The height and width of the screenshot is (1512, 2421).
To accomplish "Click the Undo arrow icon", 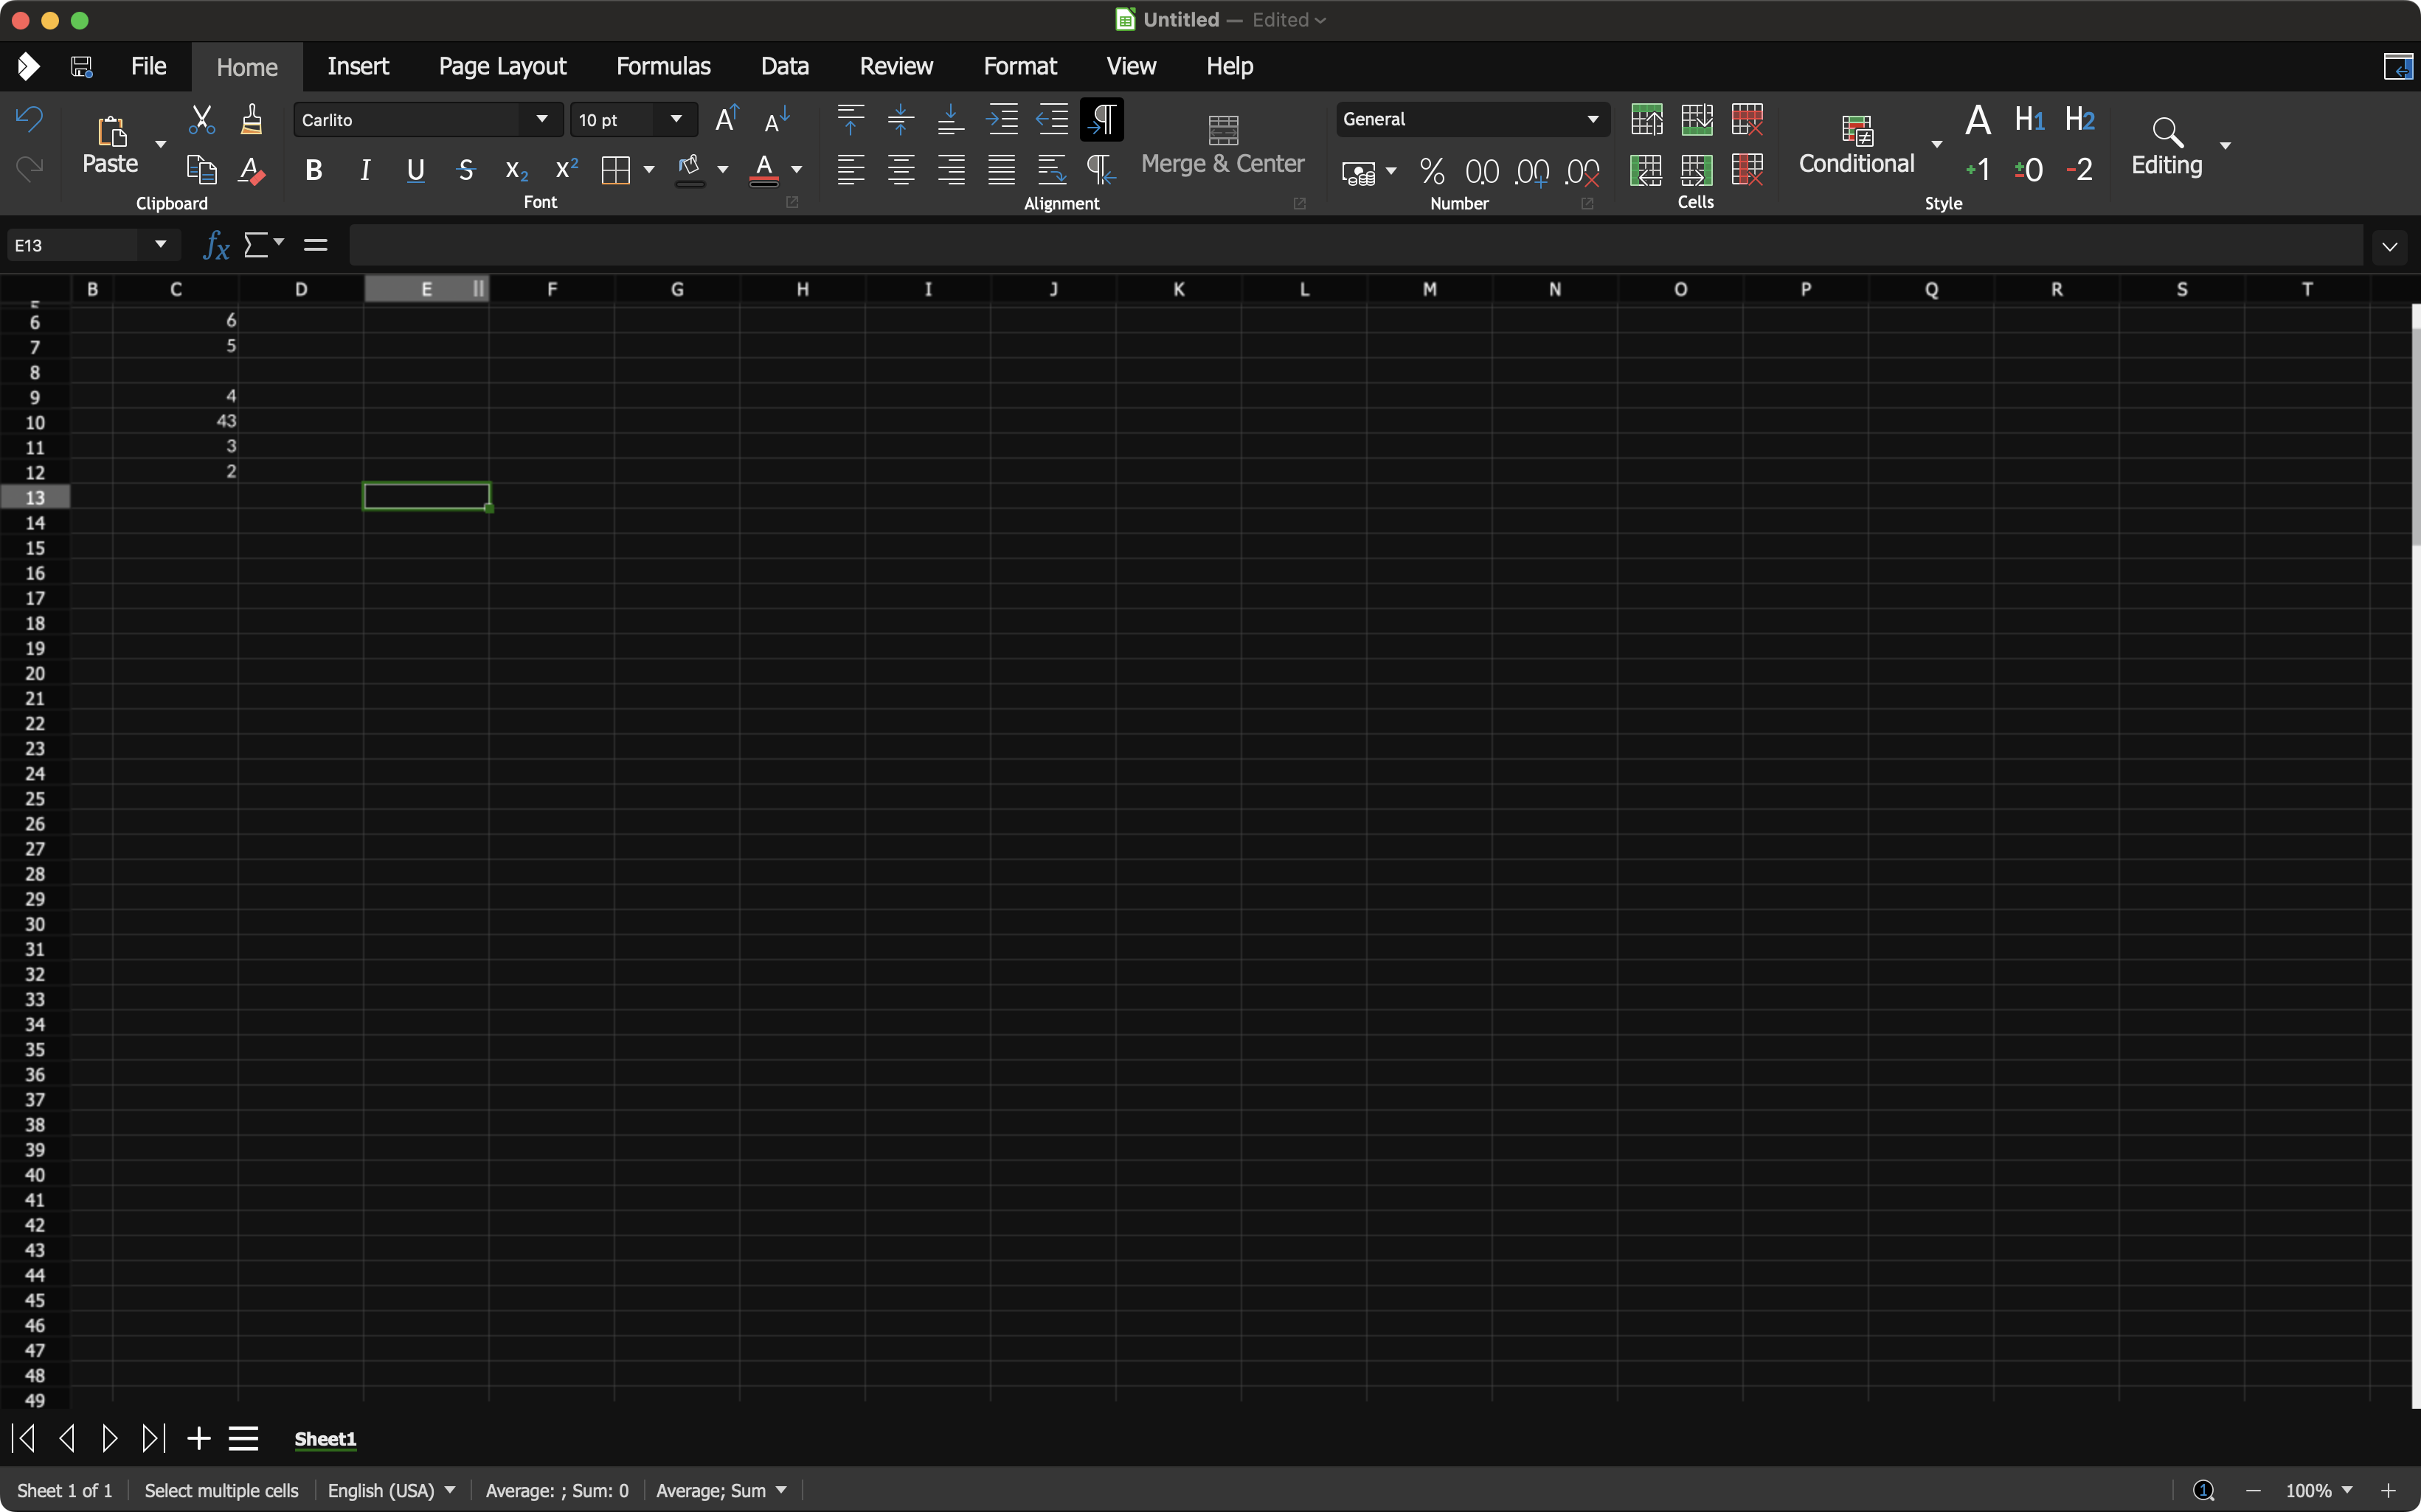I will pyautogui.click(x=29, y=119).
